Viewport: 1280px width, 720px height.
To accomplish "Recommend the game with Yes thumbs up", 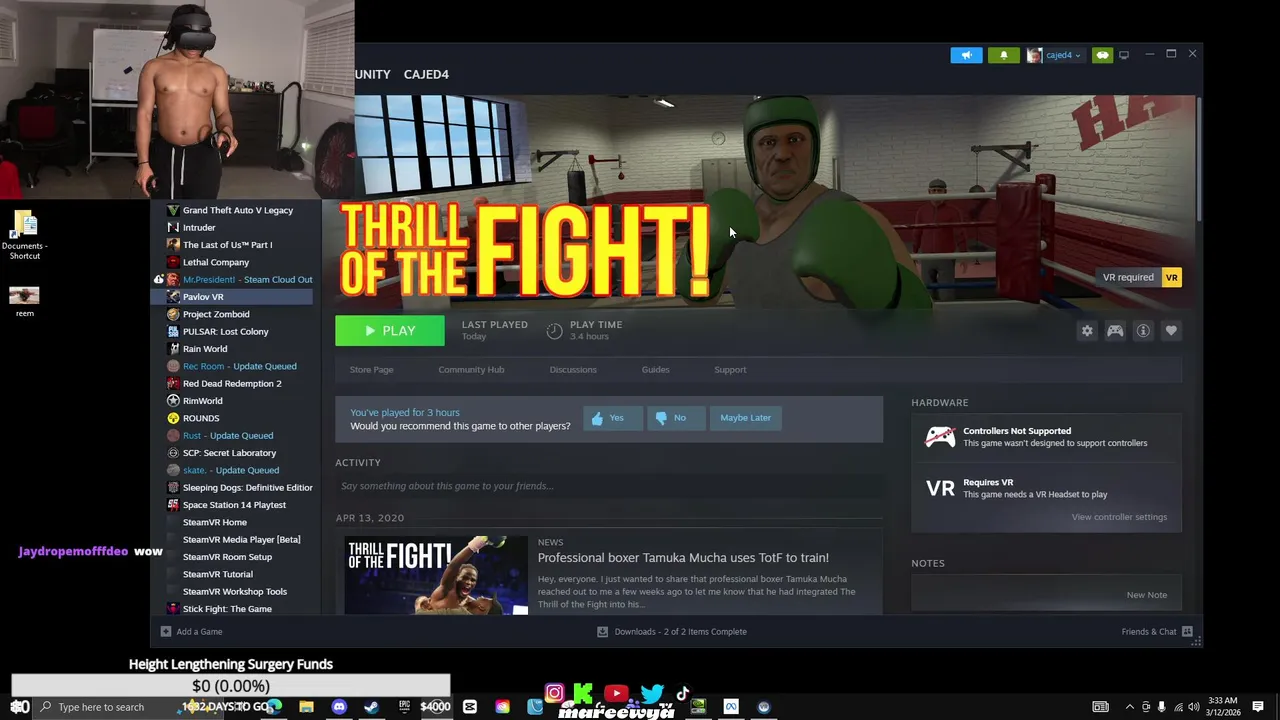I will click(x=613, y=418).
